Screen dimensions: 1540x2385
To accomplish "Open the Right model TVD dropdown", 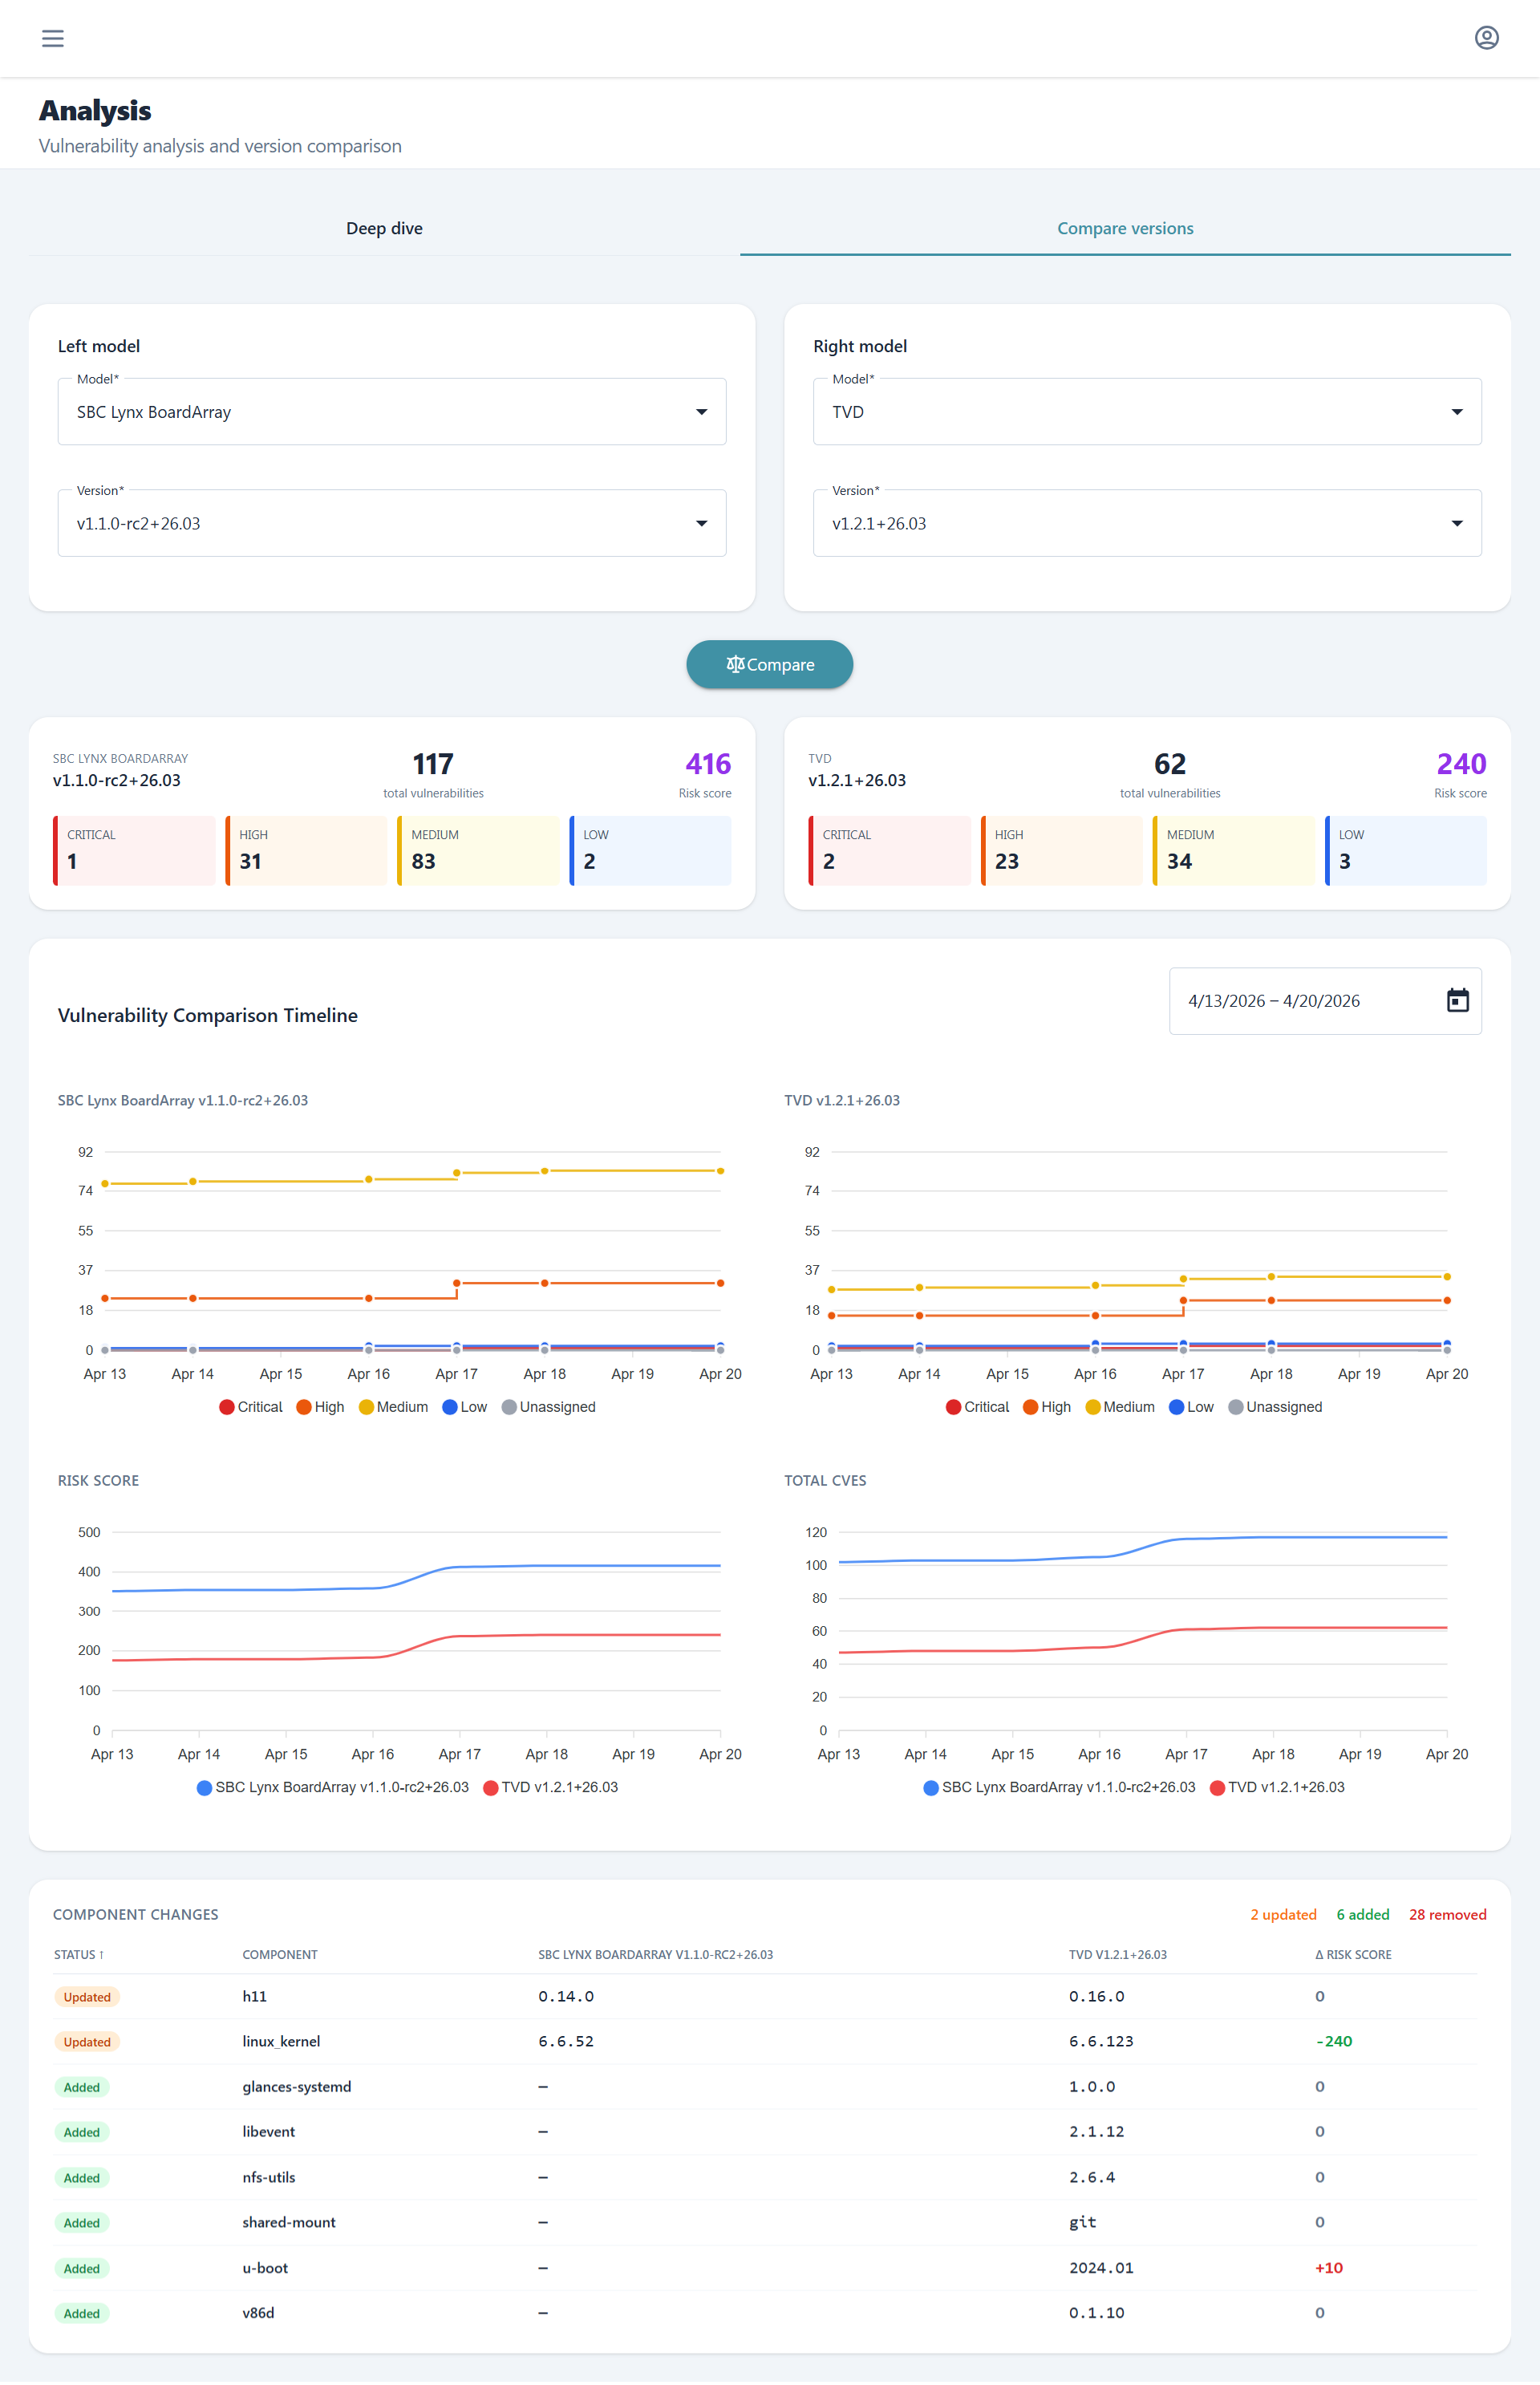I will pos(1146,411).
